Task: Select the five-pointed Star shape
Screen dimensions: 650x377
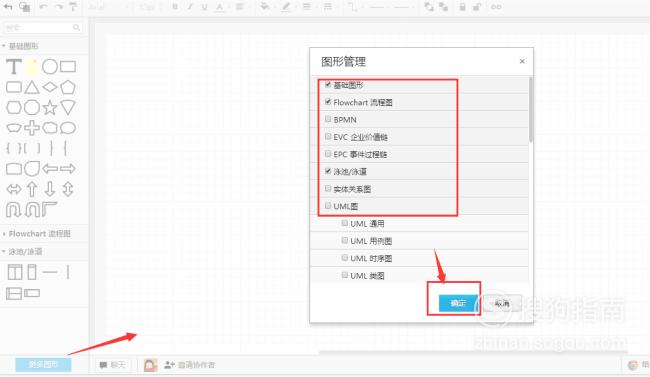Action: point(50,108)
